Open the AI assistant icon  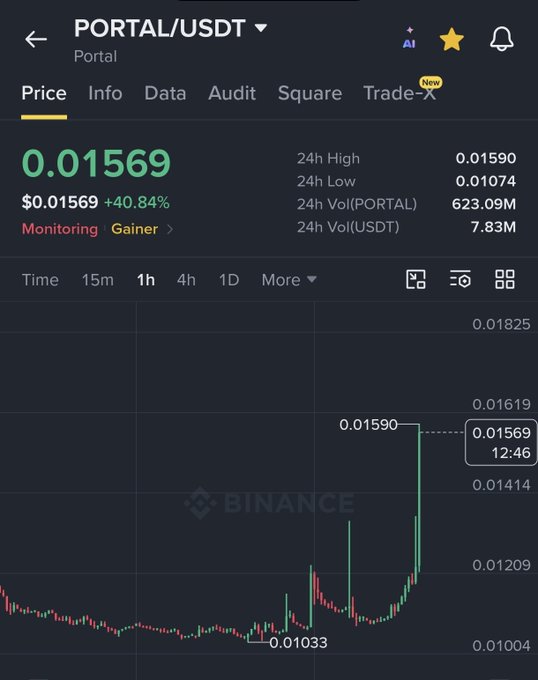(409, 38)
